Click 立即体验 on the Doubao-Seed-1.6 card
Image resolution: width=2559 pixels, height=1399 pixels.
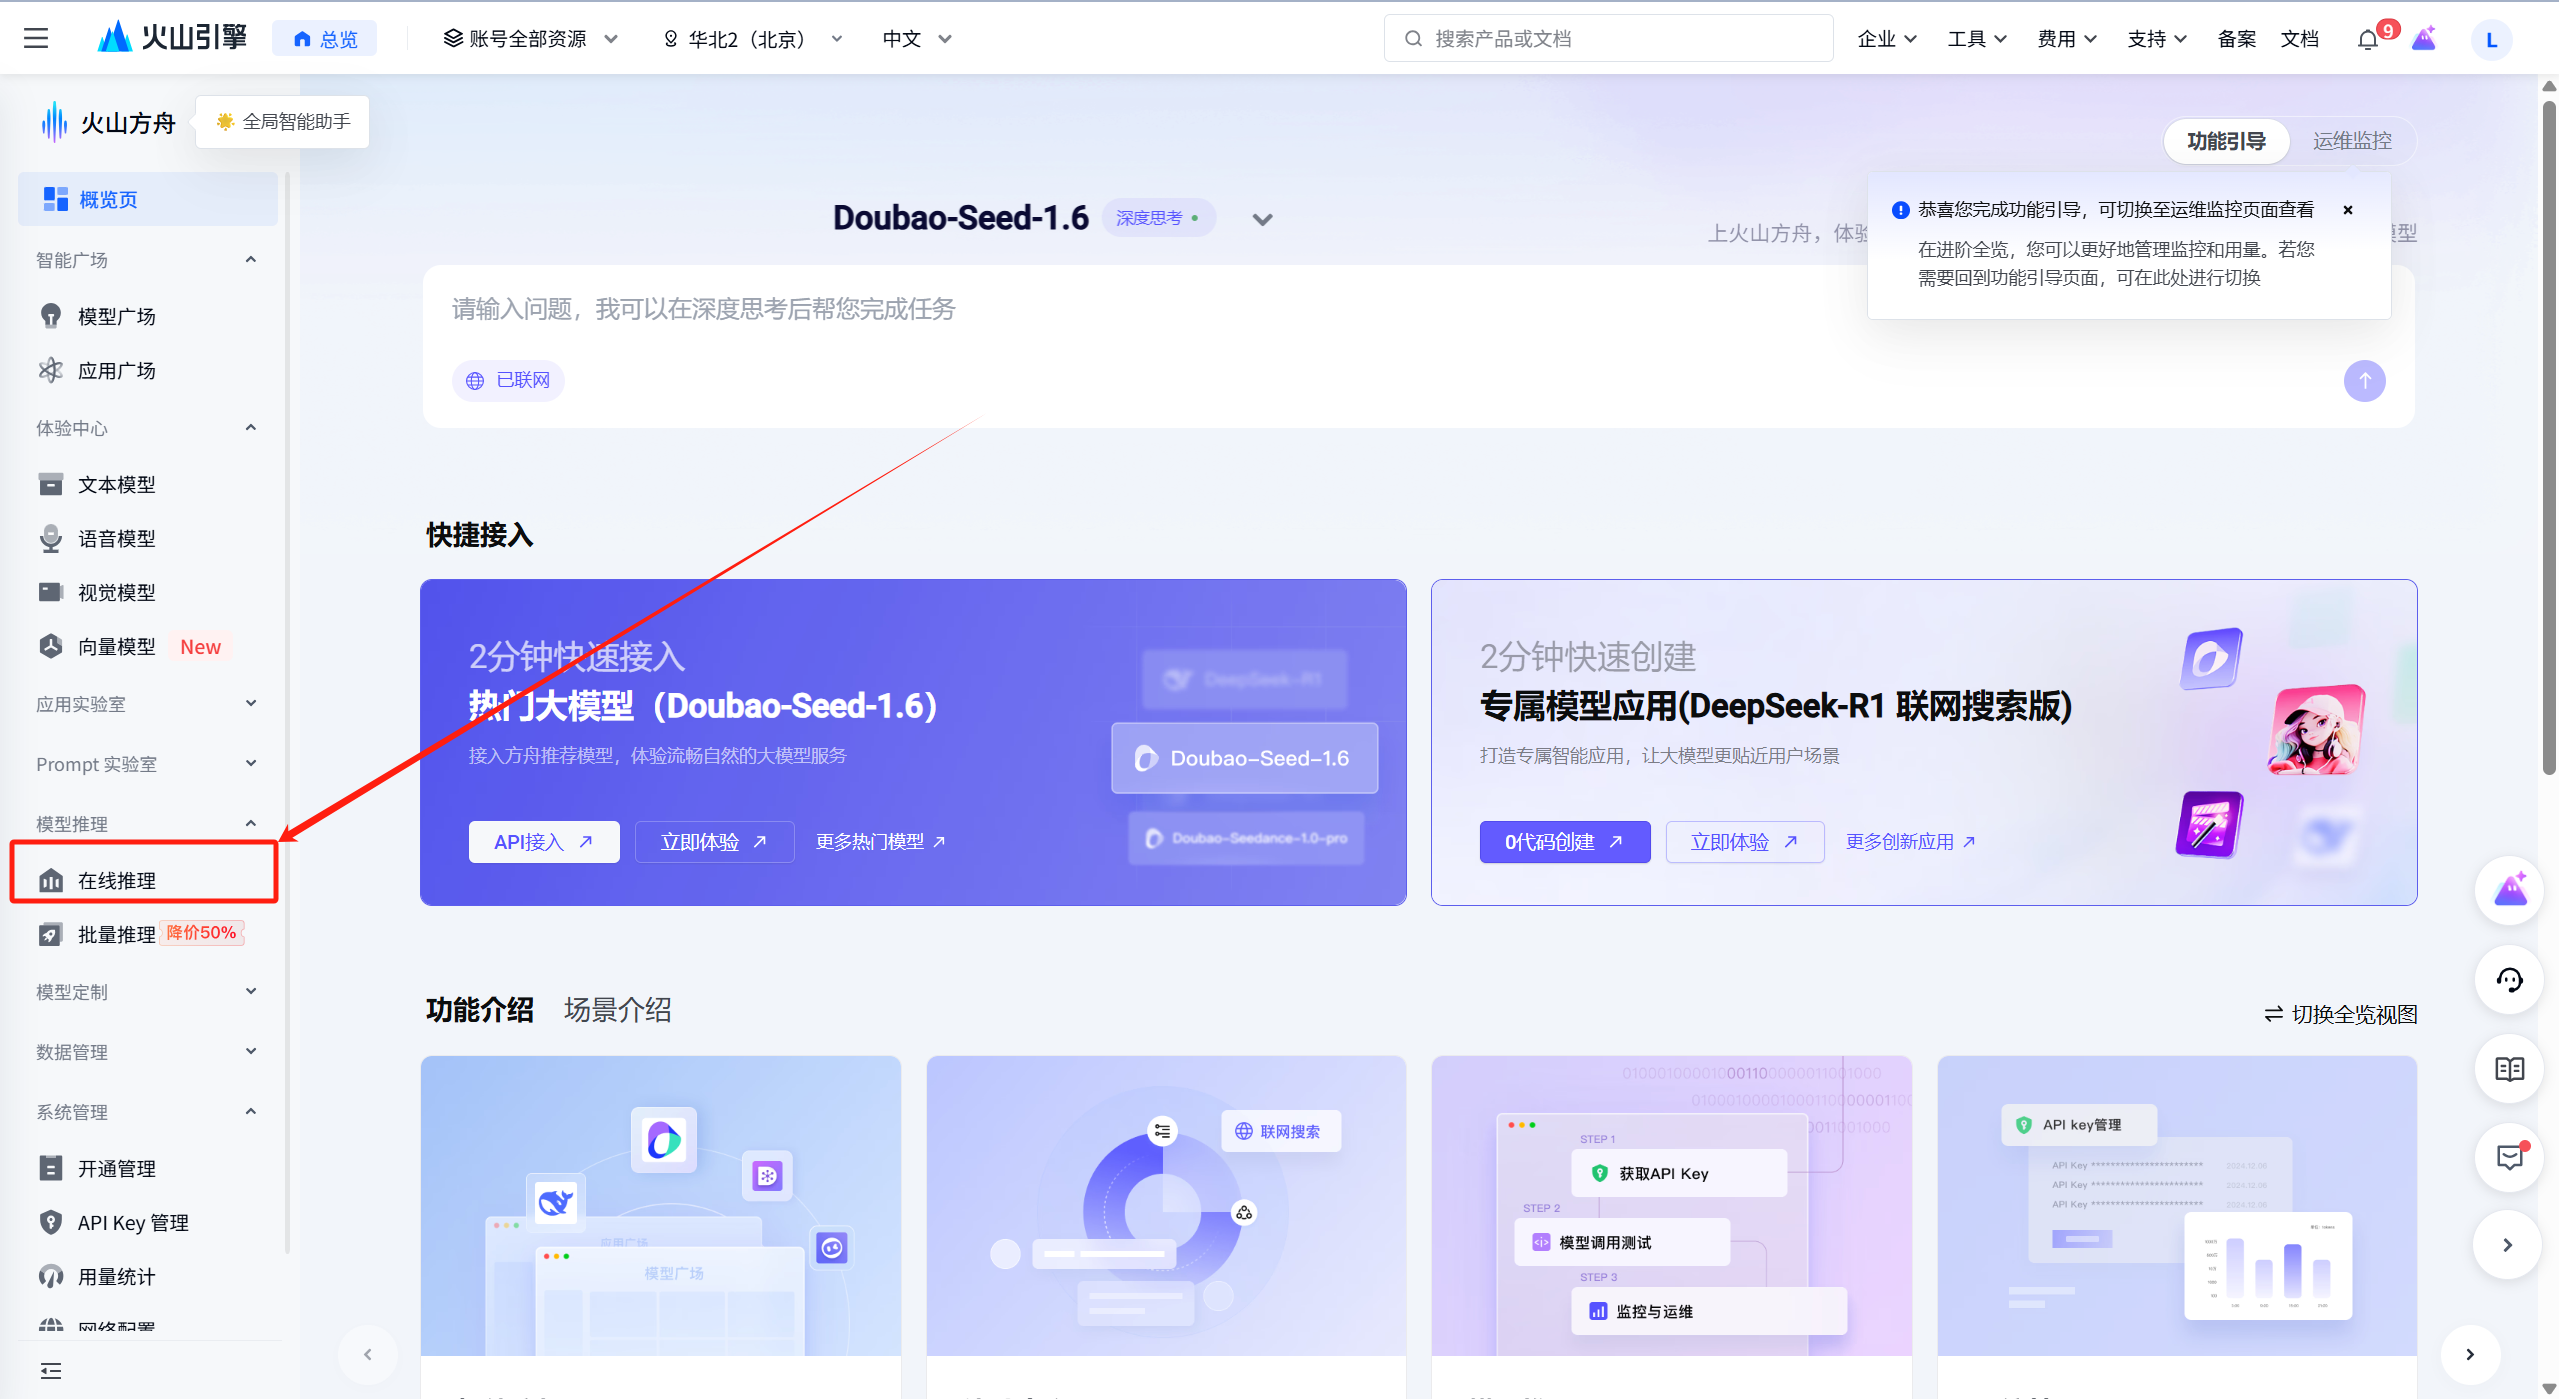[x=714, y=841]
